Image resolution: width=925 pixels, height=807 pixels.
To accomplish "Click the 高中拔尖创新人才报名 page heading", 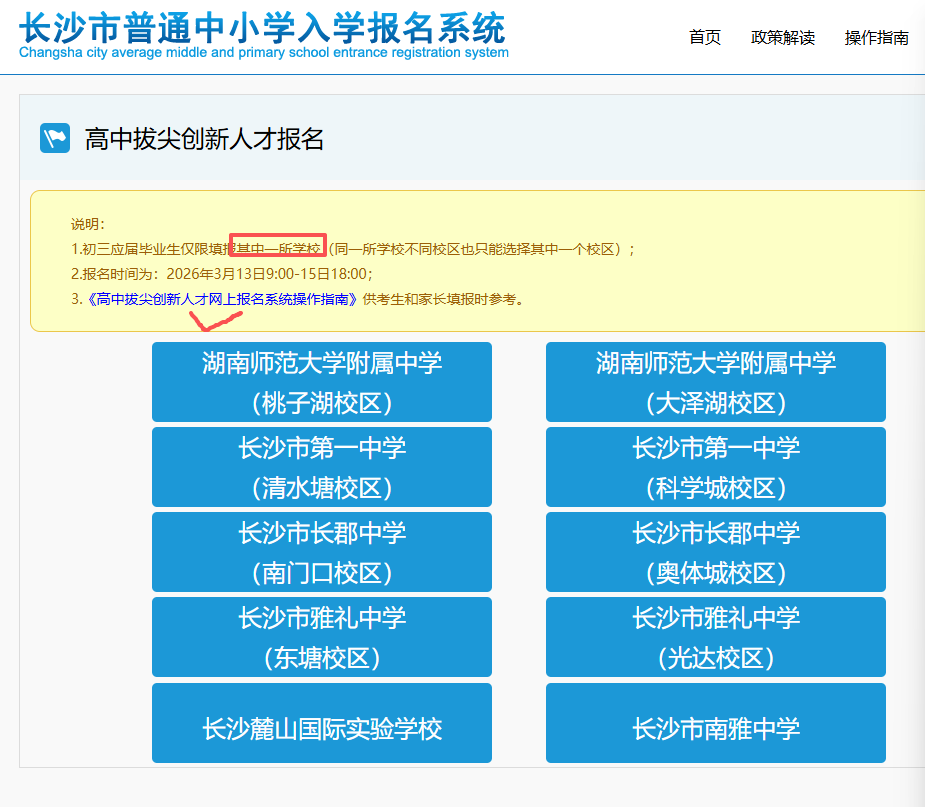I will (204, 139).
